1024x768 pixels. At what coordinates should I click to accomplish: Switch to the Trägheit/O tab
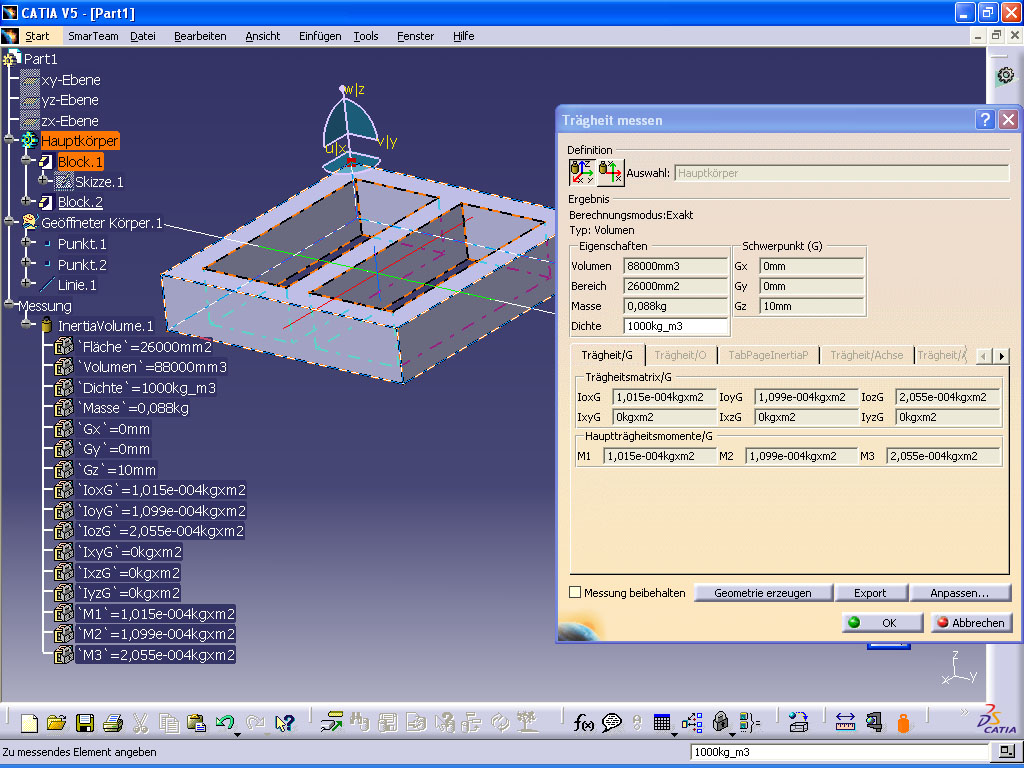click(x=680, y=355)
